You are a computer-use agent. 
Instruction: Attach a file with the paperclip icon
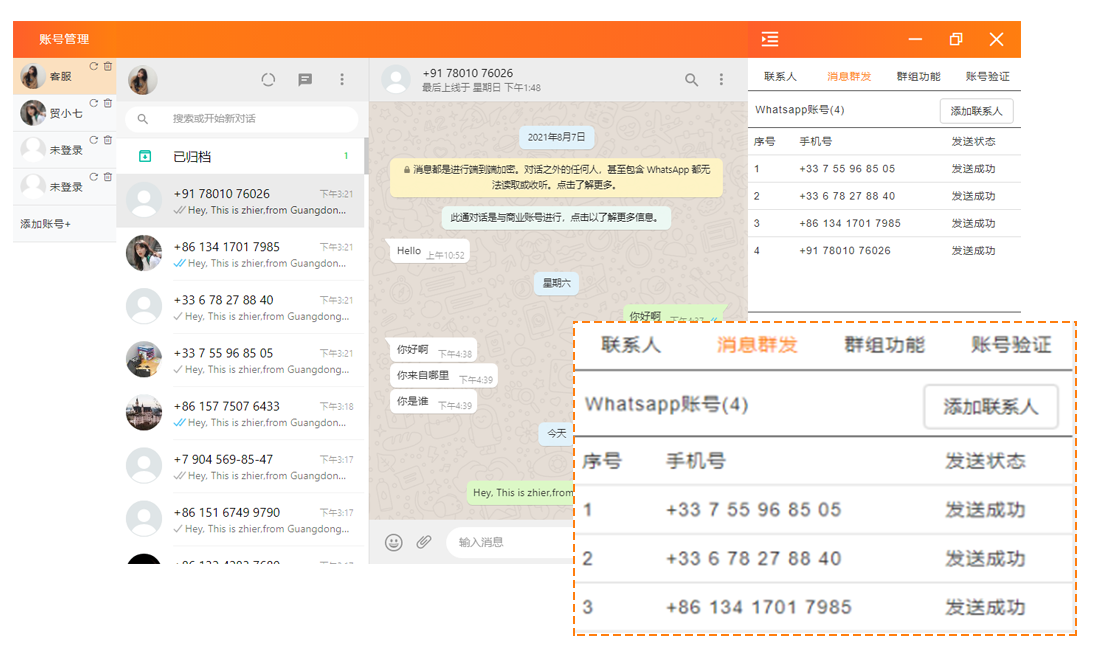[424, 542]
